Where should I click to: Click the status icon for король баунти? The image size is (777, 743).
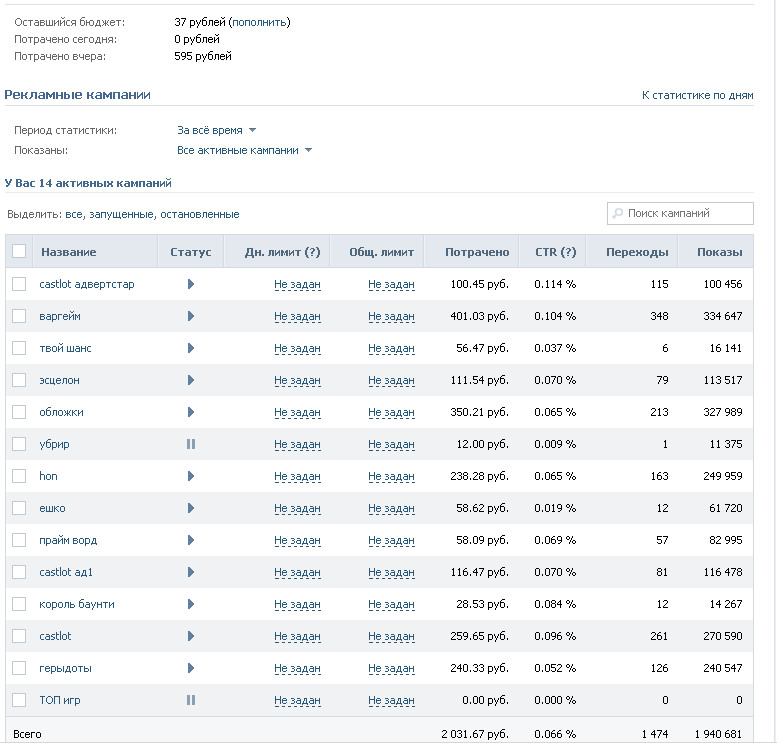point(191,604)
